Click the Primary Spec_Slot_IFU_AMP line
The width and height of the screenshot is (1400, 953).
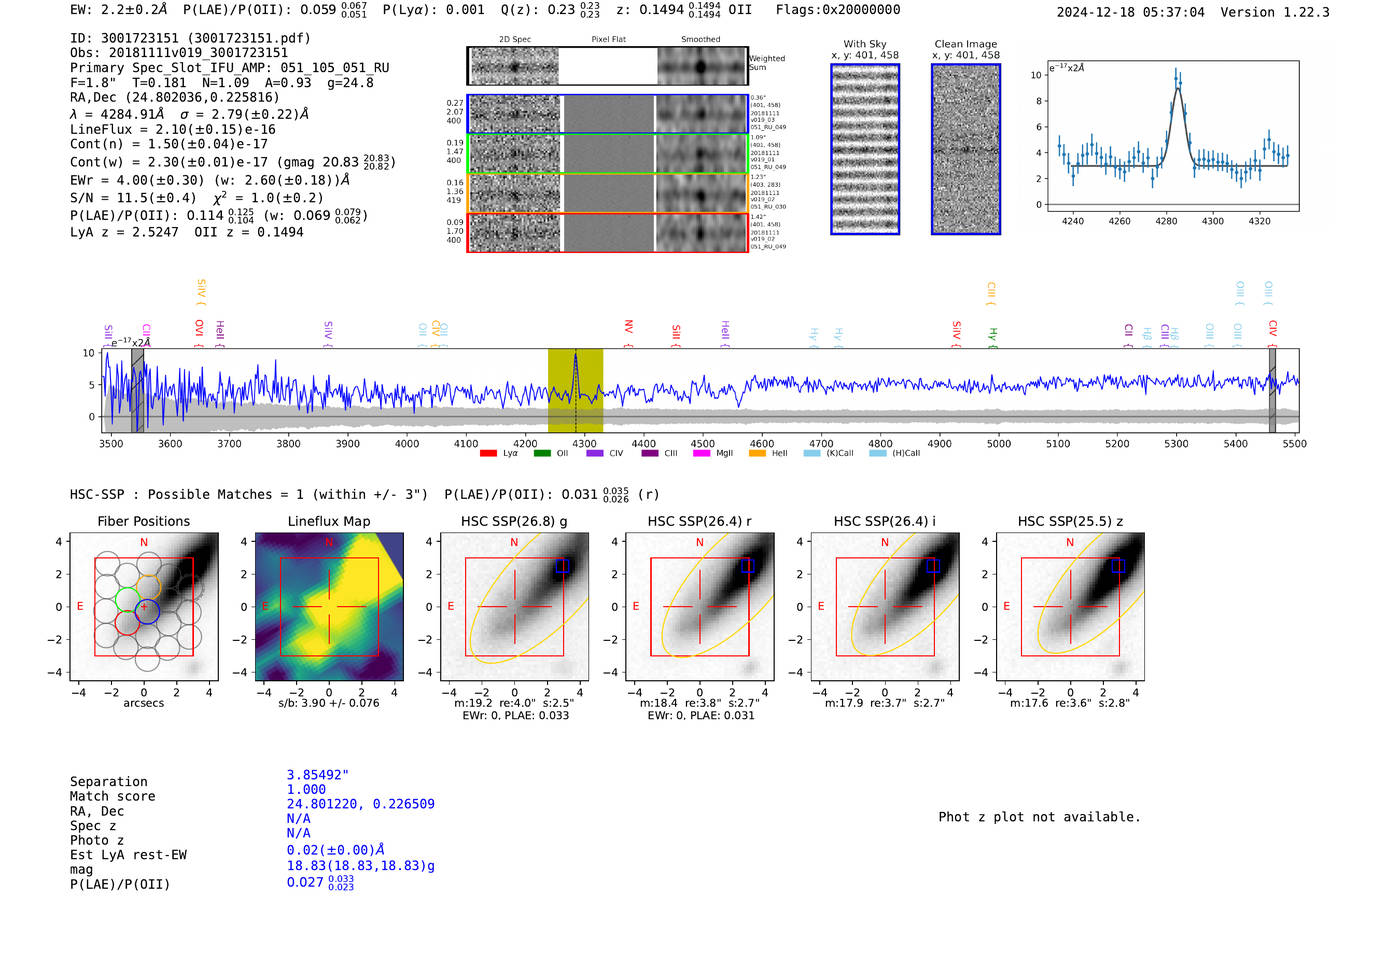pos(230,68)
